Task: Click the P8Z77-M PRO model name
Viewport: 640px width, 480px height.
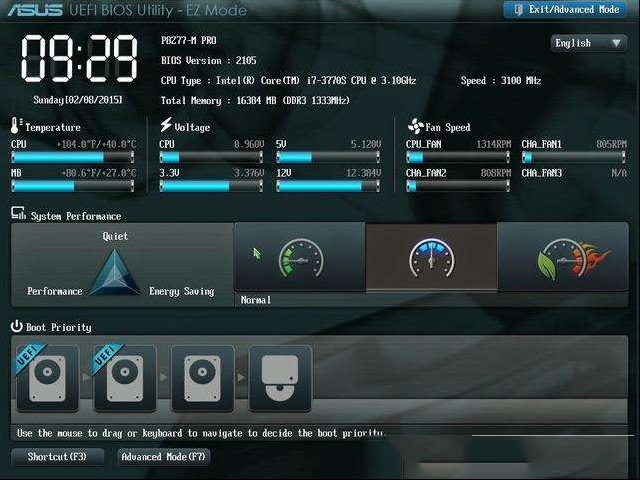Action: click(189, 40)
